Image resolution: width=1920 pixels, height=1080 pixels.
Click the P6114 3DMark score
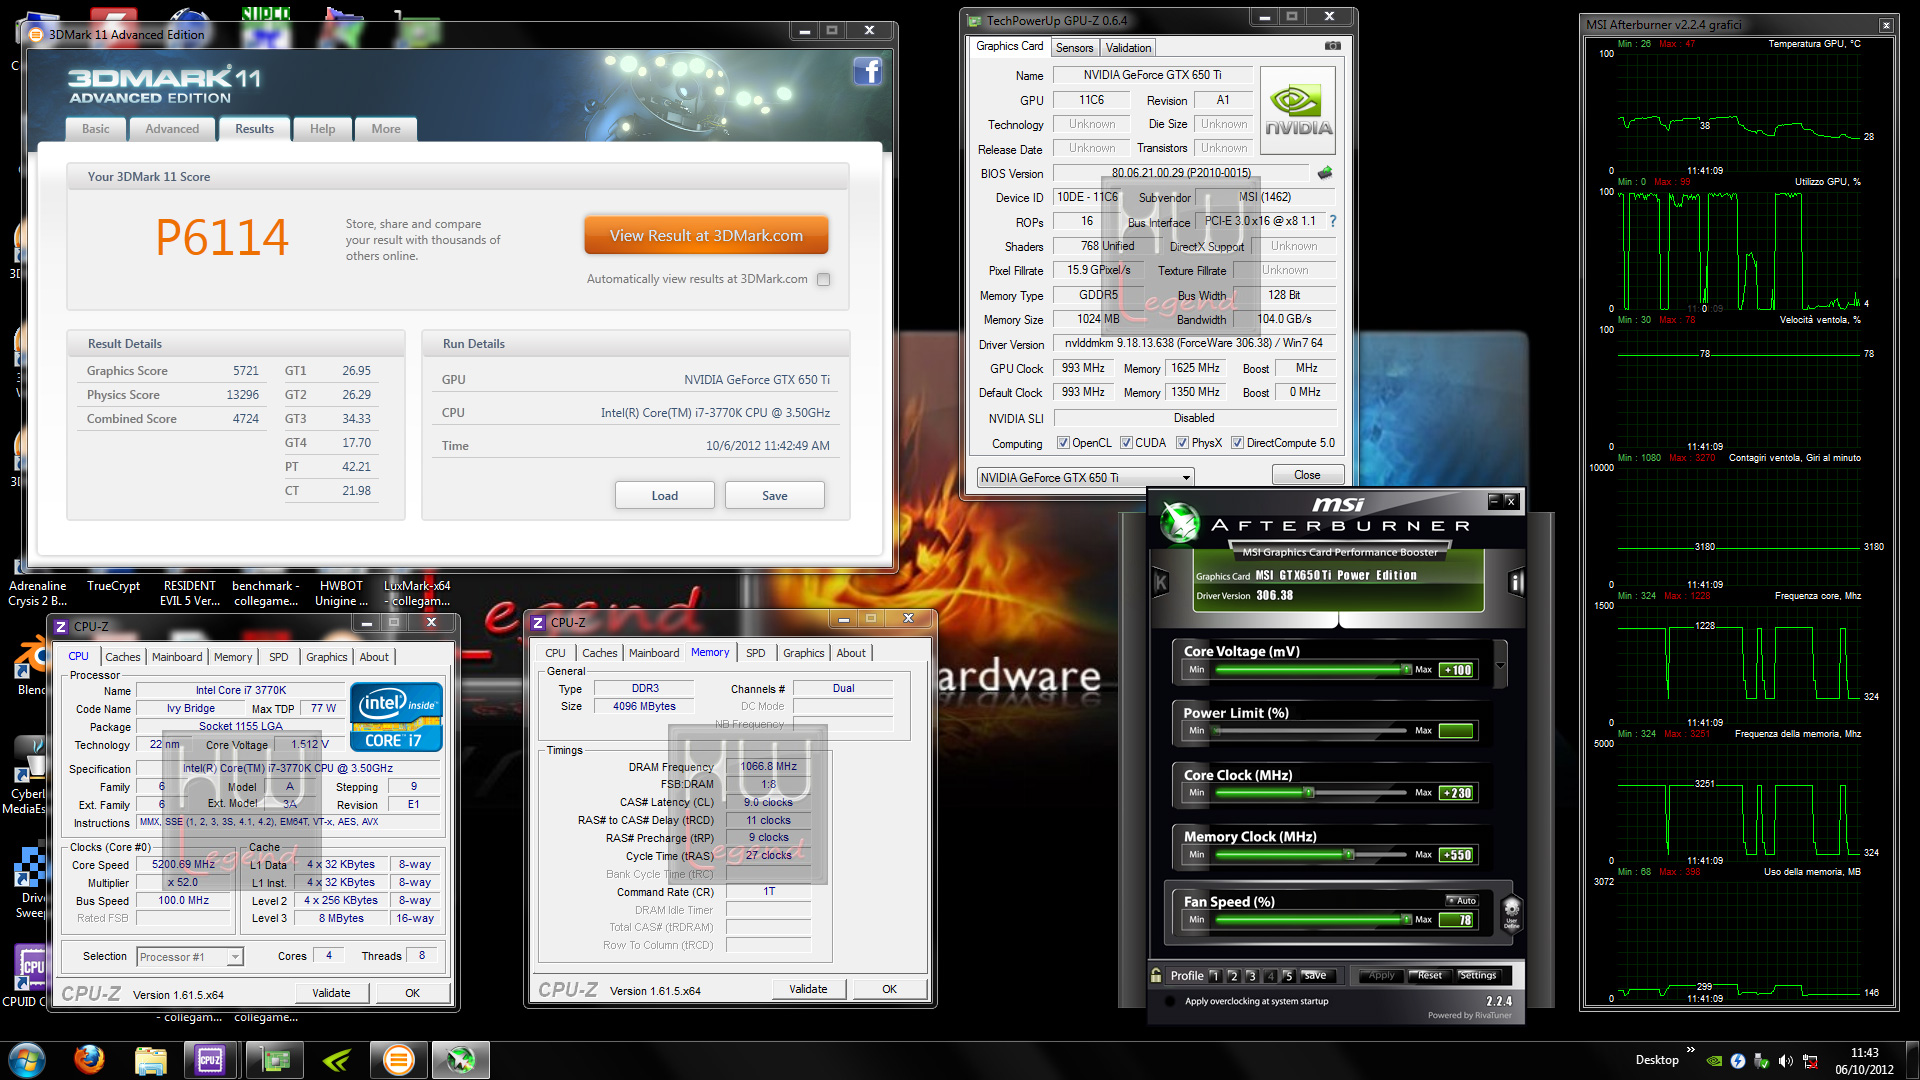click(x=221, y=238)
